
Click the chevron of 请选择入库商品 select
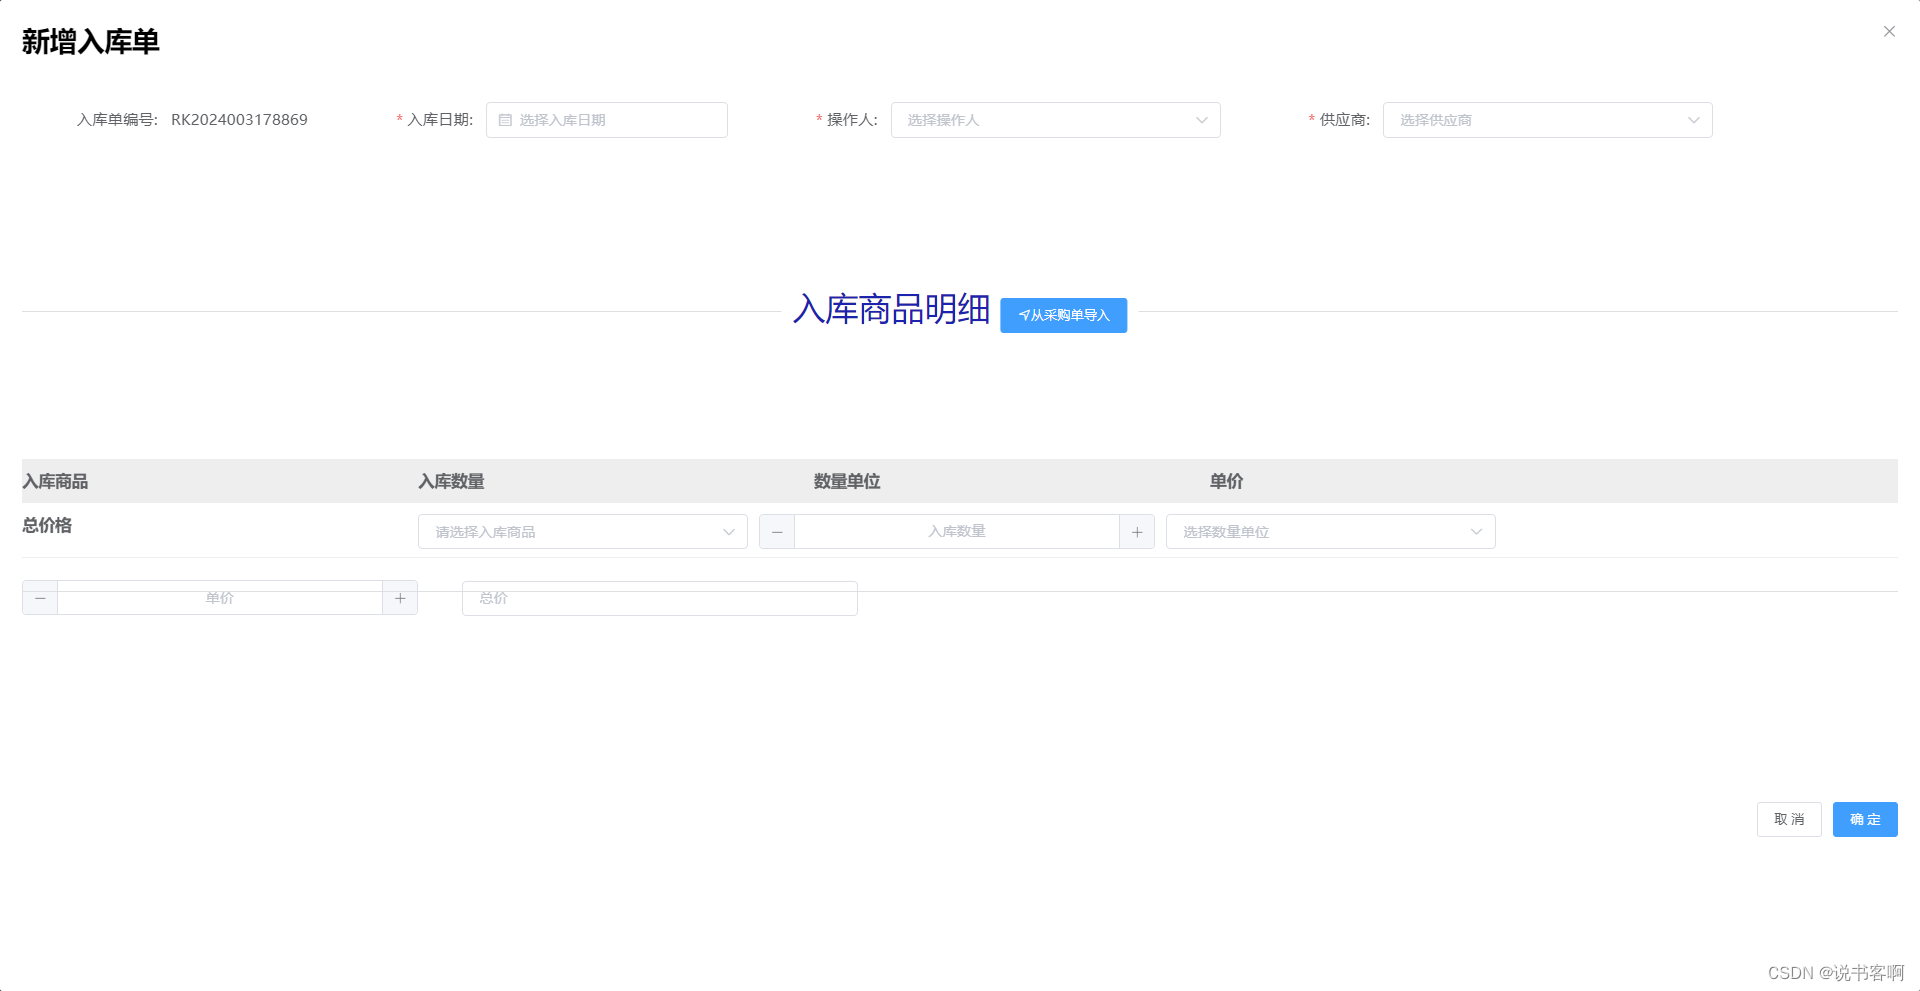coord(729,532)
